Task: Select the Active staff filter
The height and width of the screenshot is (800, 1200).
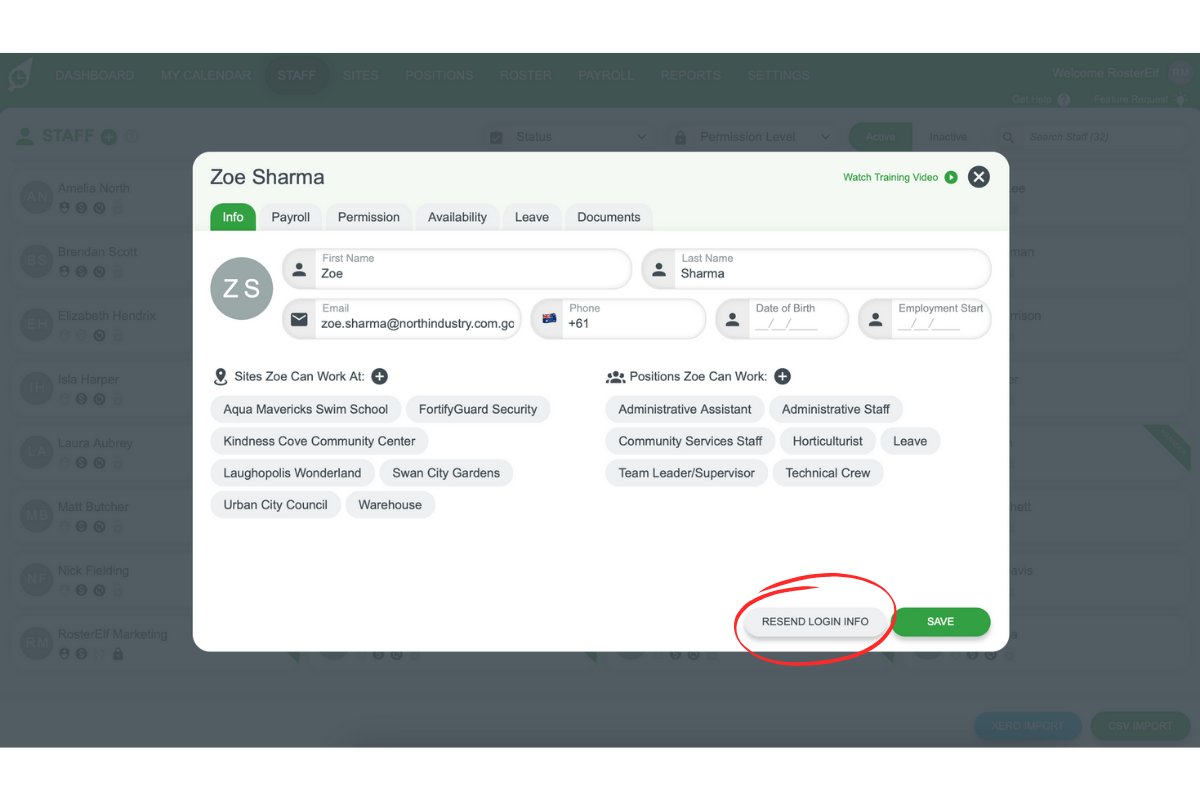Action: coord(880,137)
